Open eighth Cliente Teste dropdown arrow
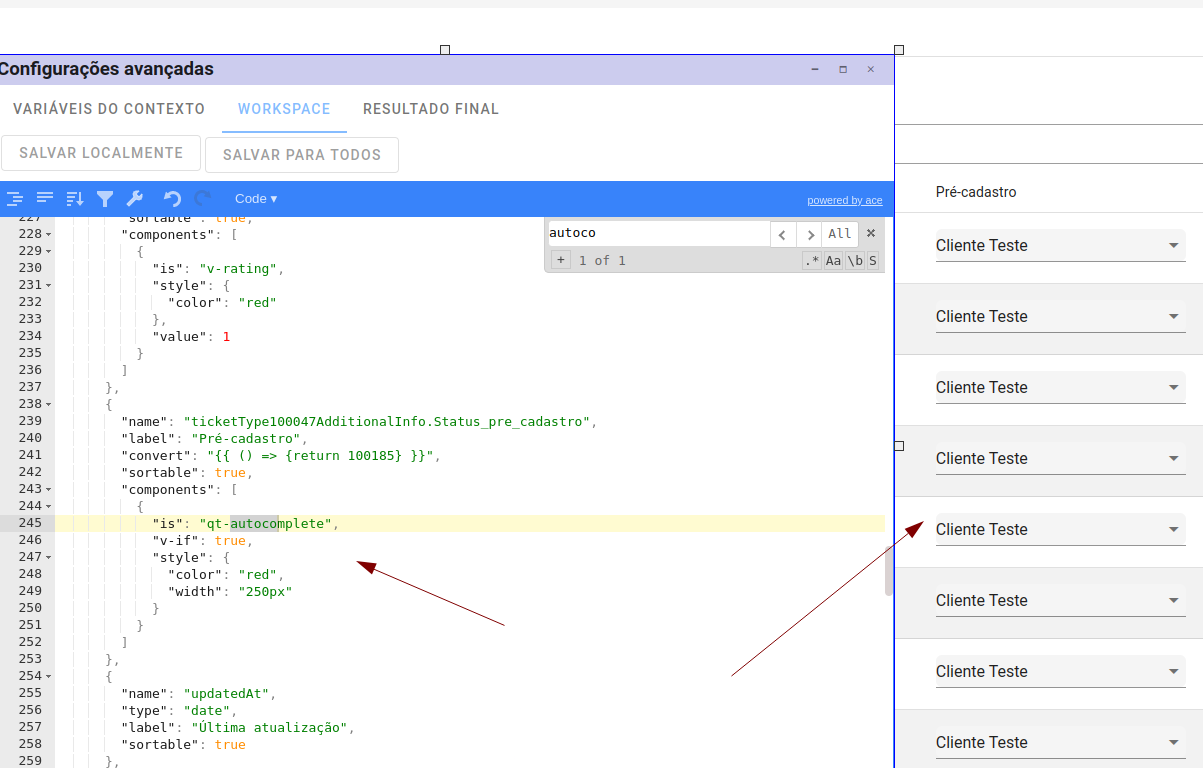This screenshot has height=768, width=1203. 1174,743
